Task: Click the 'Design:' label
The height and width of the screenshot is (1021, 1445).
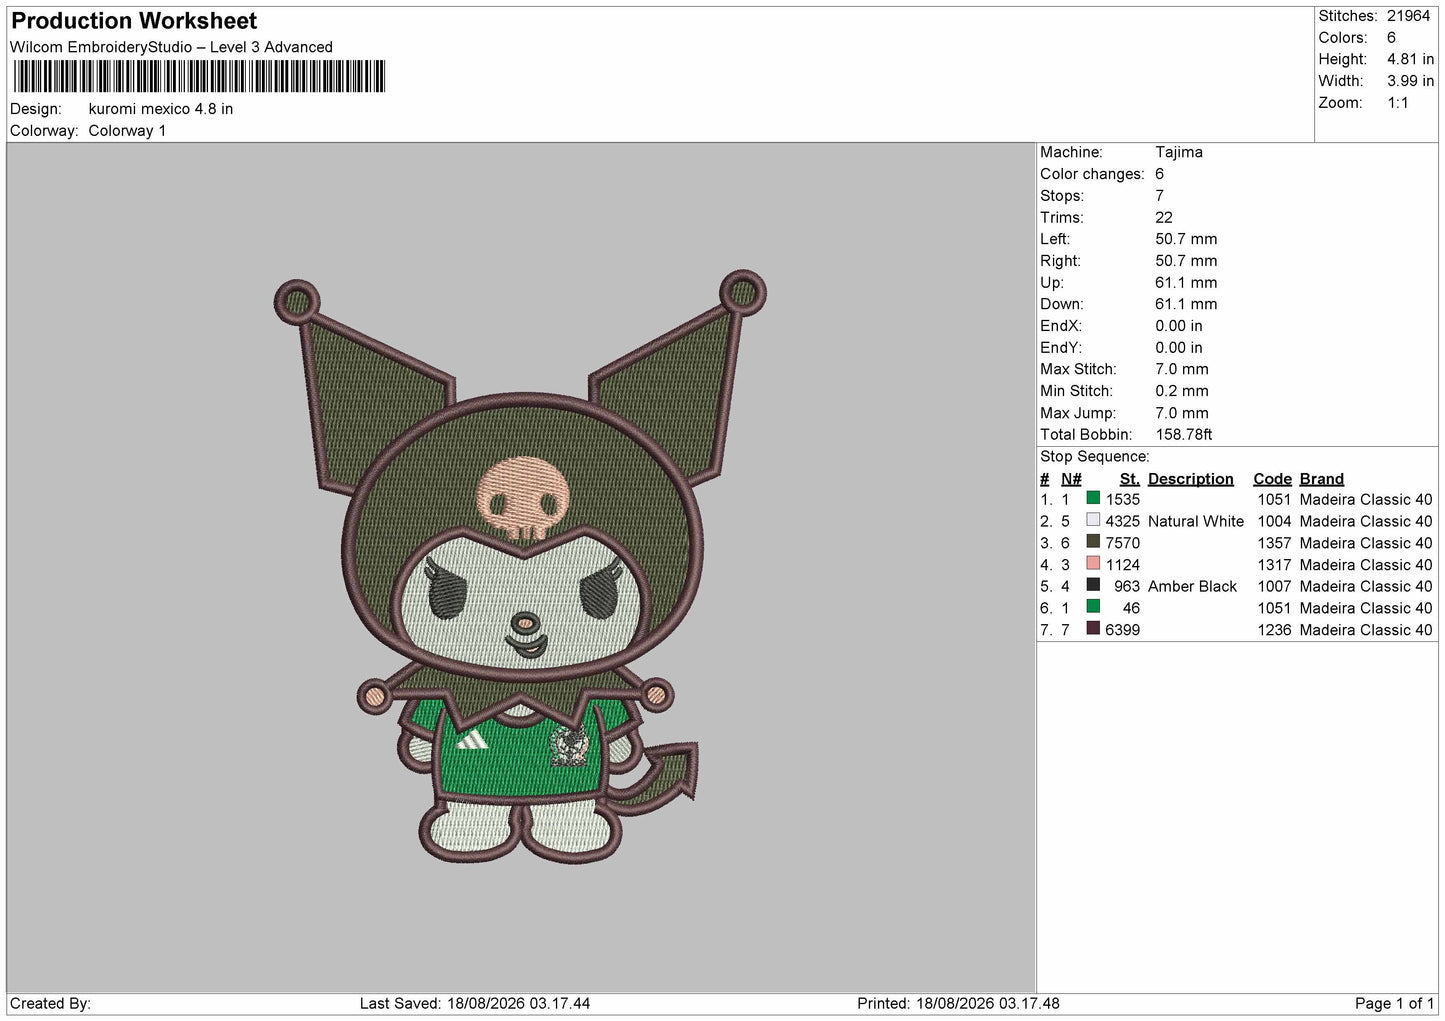Action: pyautogui.click(x=36, y=109)
